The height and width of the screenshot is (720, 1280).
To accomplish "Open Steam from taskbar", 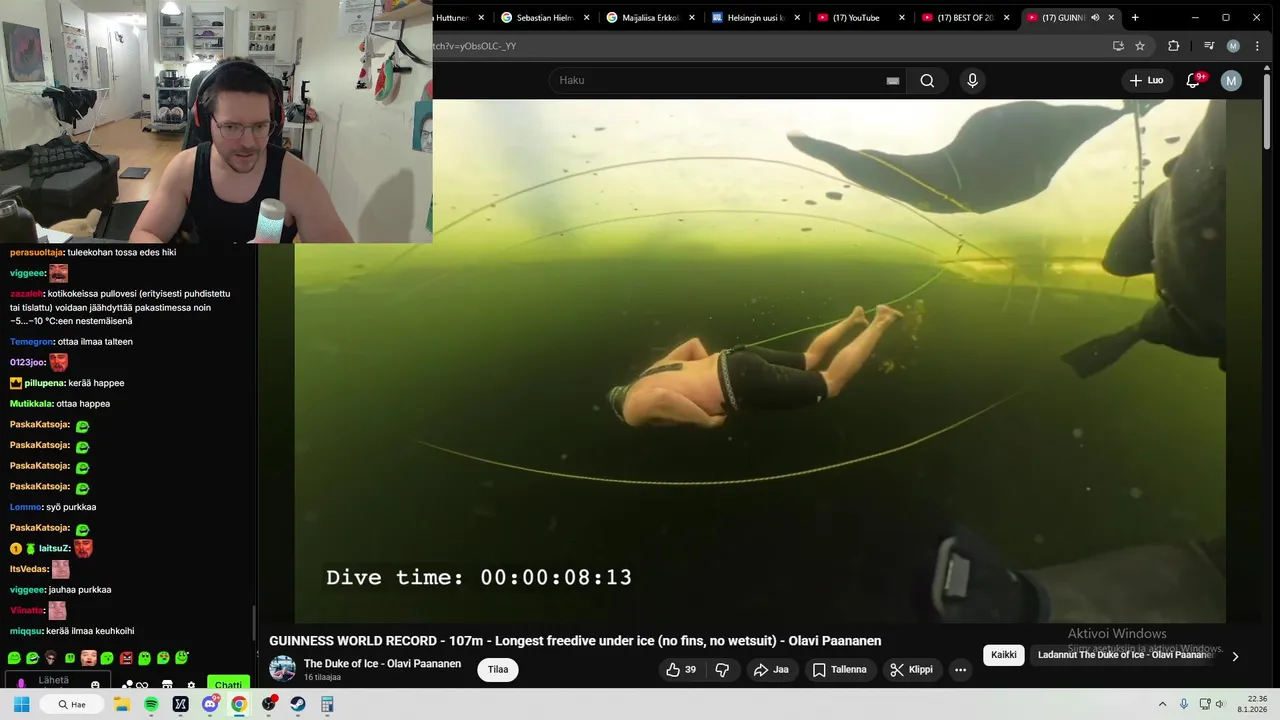I will [x=298, y=704].
